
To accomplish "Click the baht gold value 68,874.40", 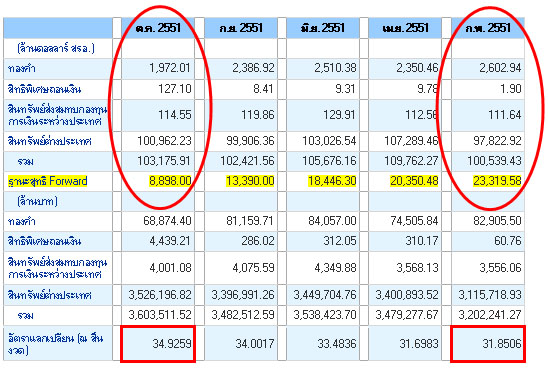I will pyautogui.click(x=167, y=221).
